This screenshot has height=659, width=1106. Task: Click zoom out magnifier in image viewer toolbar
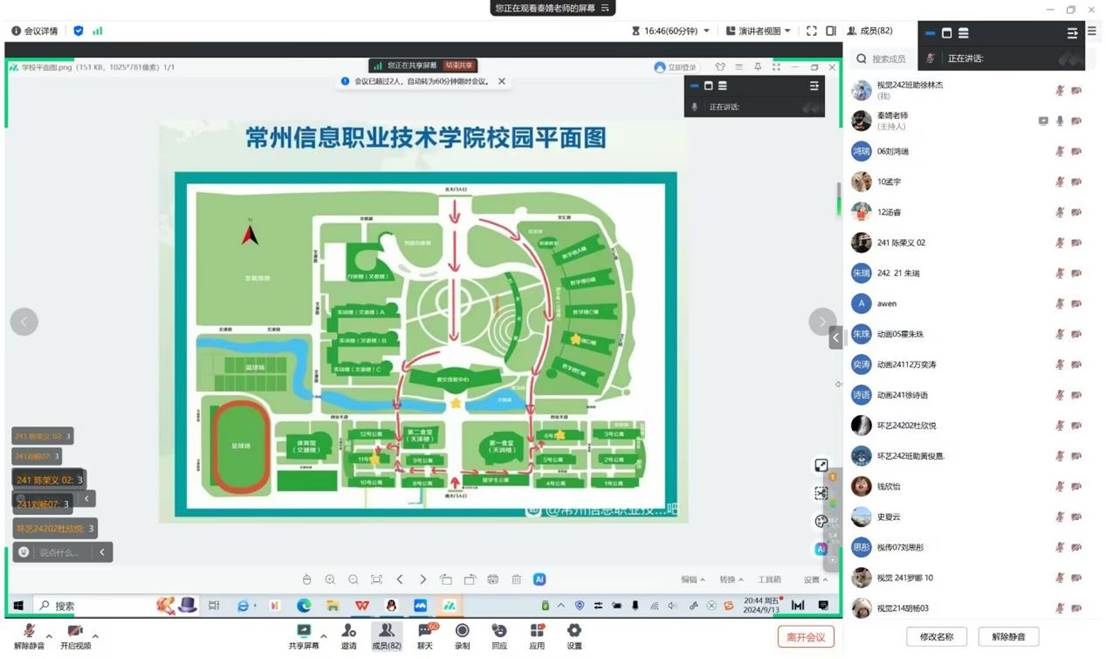point(353,579)
